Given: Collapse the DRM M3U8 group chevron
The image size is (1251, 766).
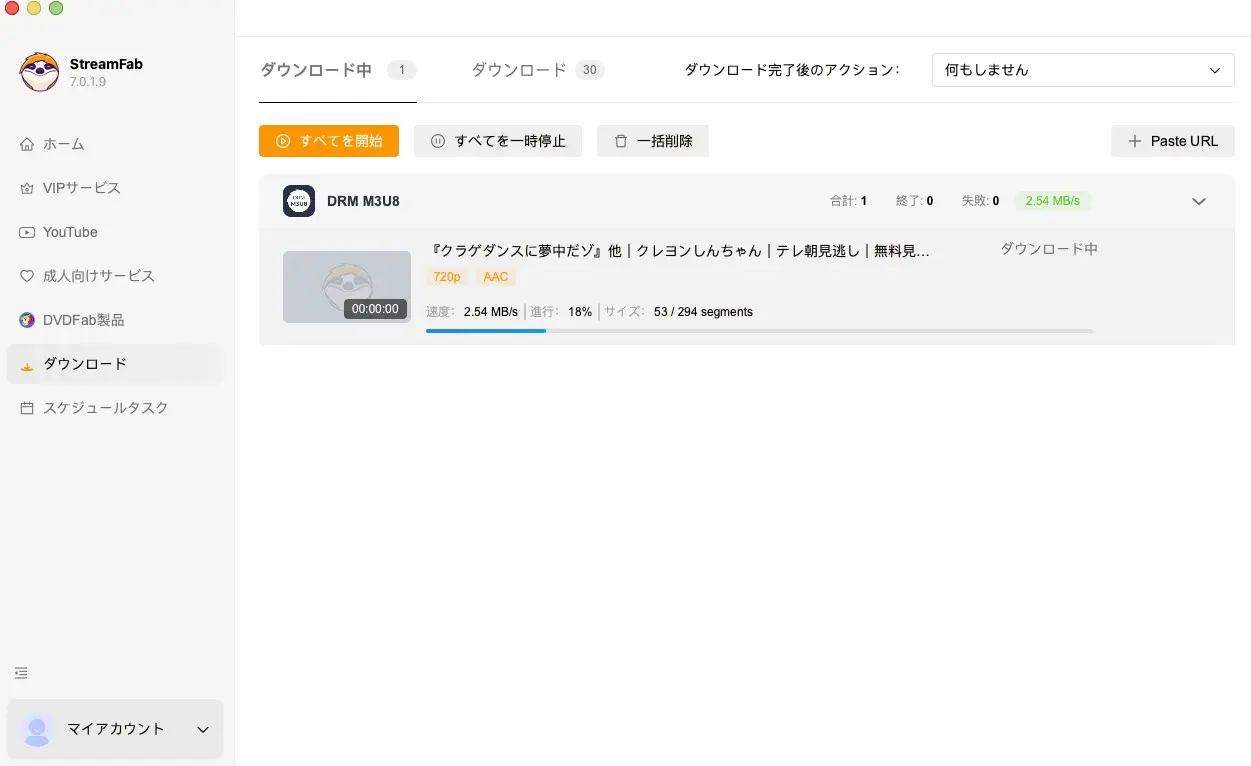Looking at the screenshot, I should 1199,201.
